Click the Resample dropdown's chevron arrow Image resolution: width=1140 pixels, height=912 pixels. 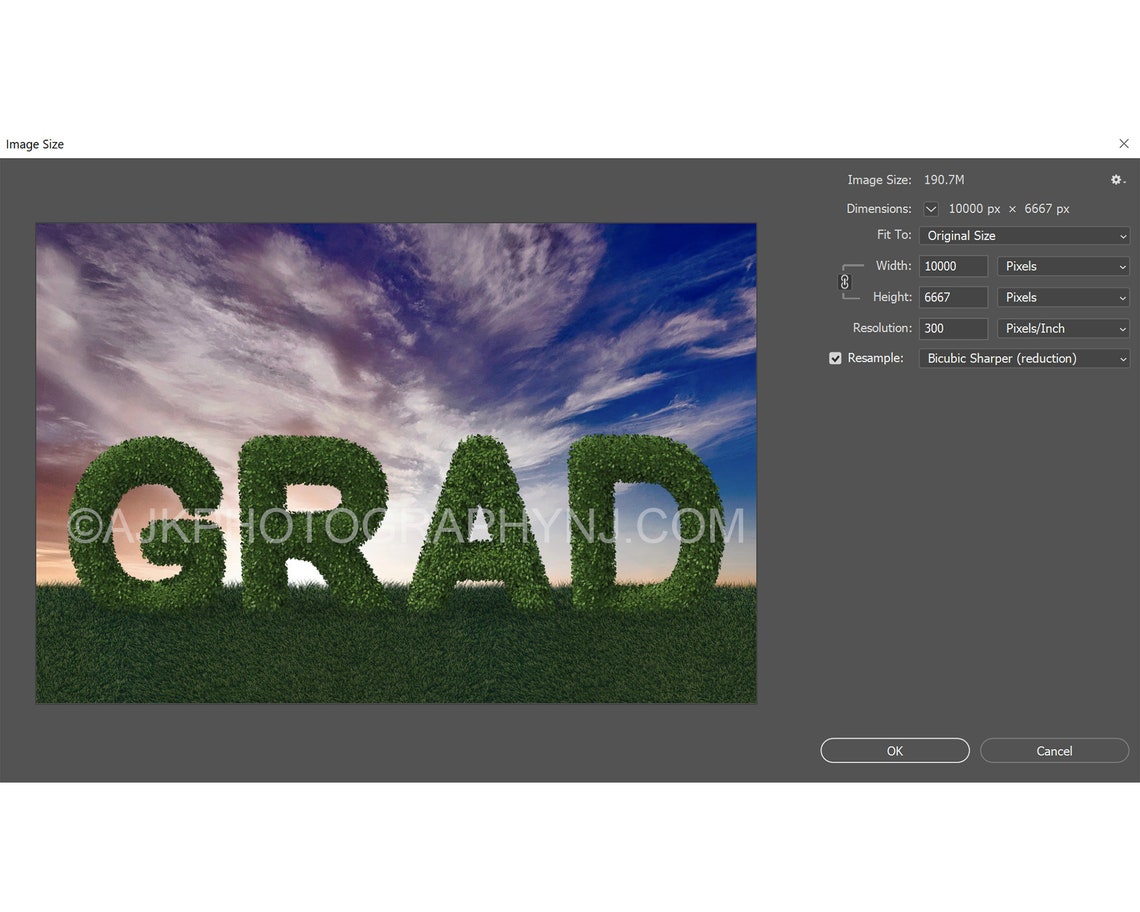[x=1121, y=358]
